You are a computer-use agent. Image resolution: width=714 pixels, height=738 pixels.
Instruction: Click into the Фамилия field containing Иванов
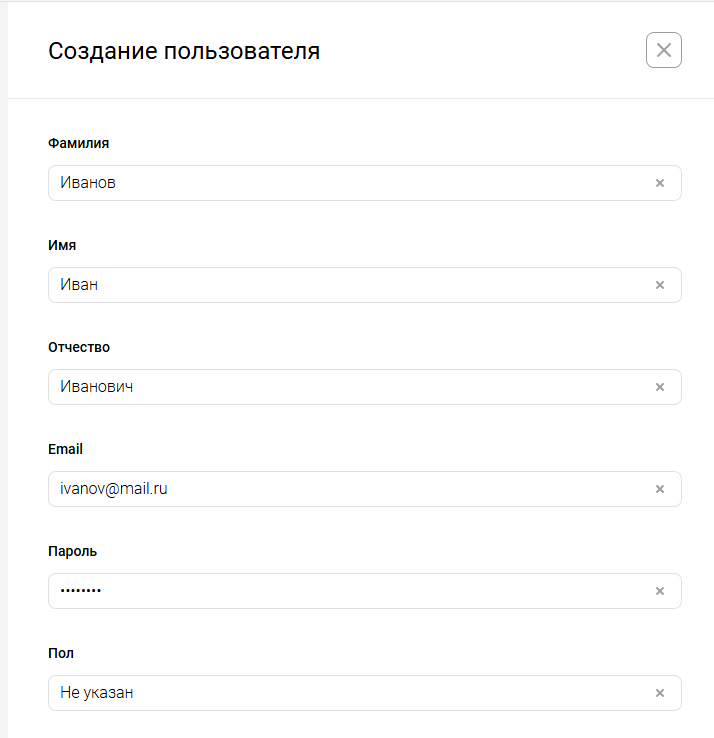coord(340,183)
